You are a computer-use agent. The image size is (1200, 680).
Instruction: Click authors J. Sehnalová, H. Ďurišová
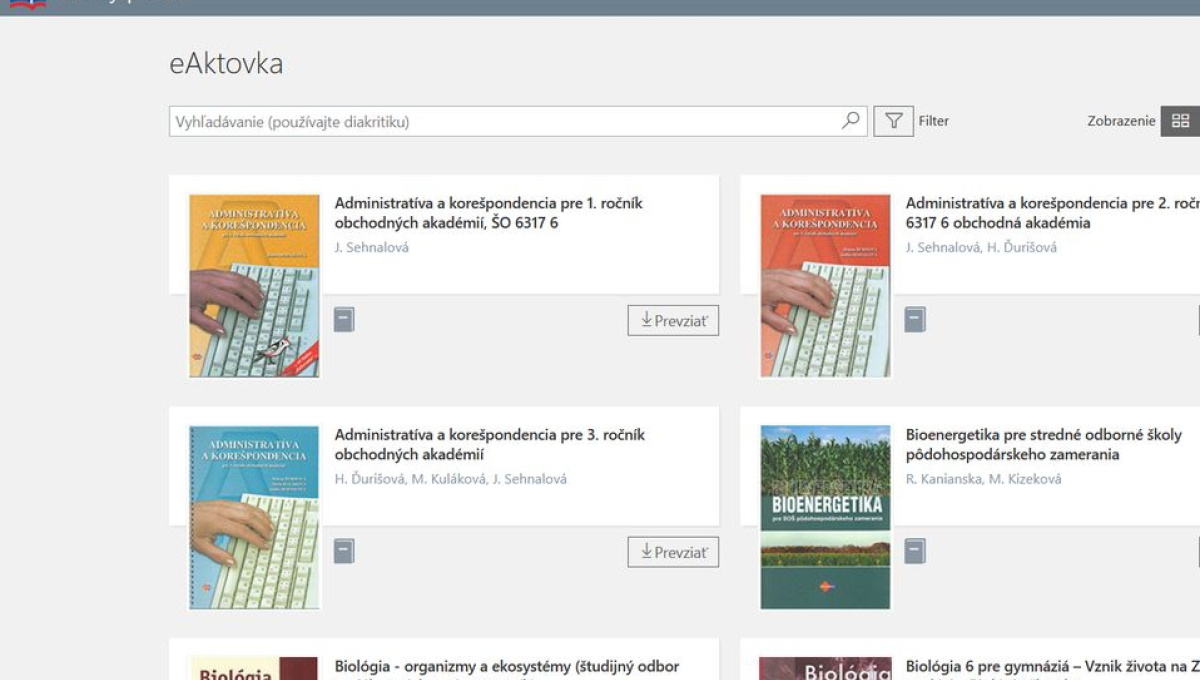pos(981,247)
